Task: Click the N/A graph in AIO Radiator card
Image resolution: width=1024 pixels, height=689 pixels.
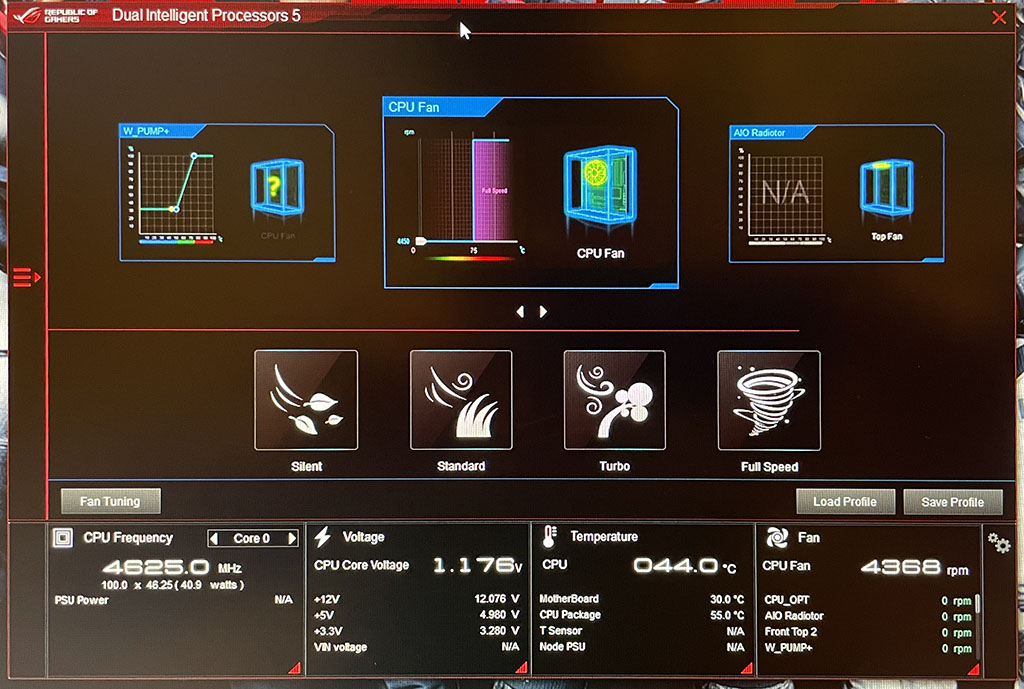Action: 785,194
